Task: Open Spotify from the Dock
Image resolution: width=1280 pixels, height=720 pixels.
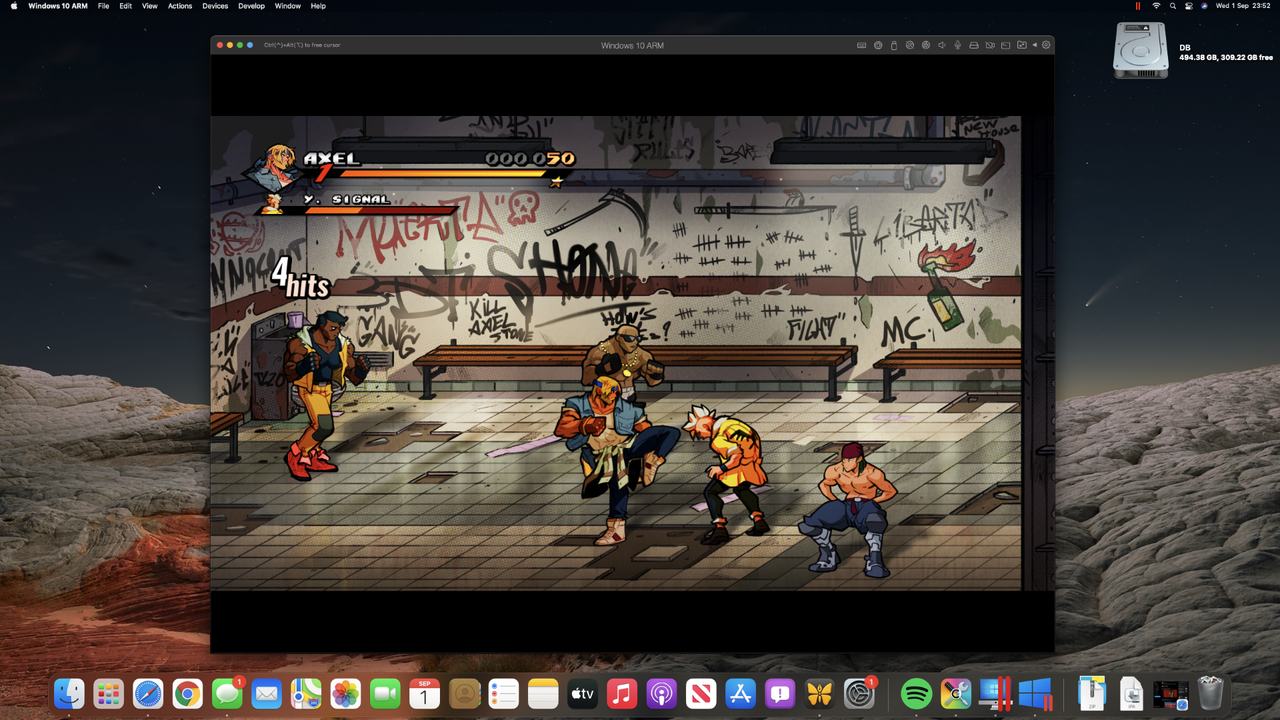Action: click(x=916, y=693)
